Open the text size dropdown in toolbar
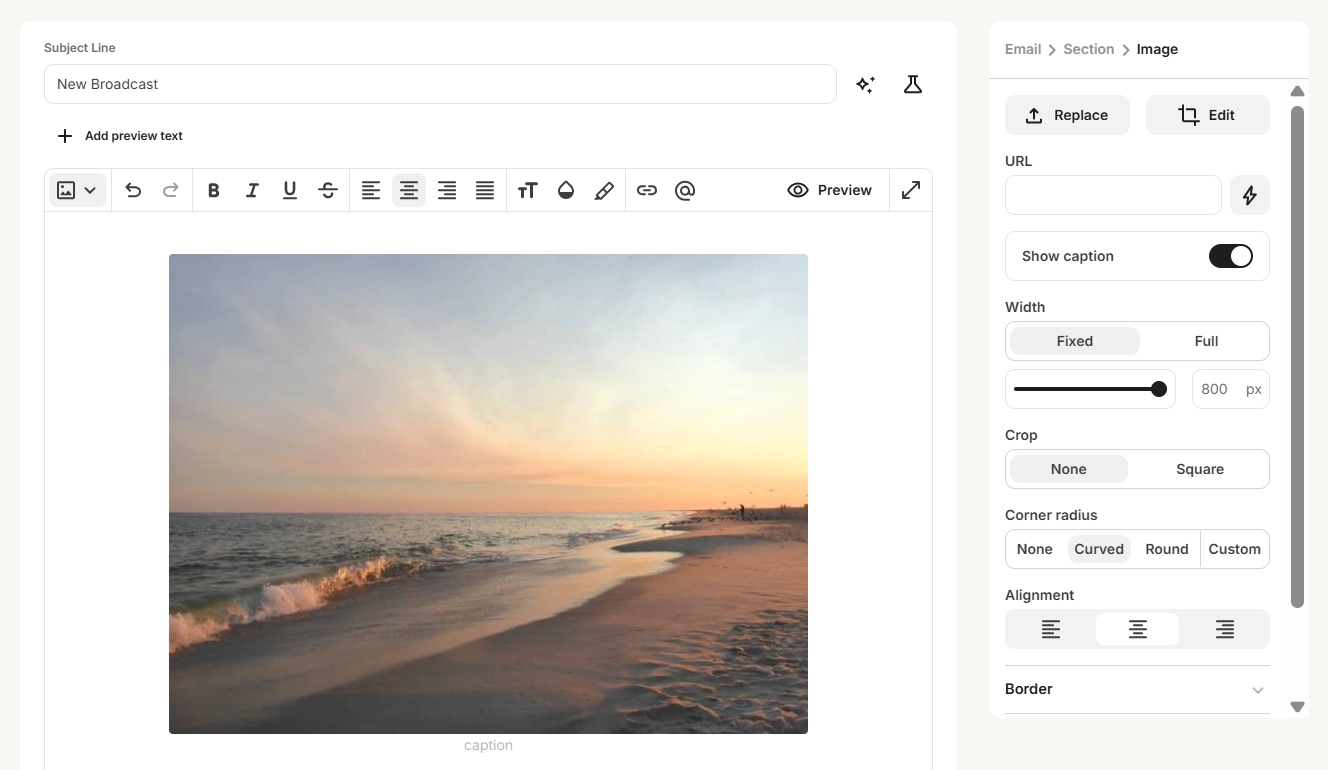This screenshot has height=770, width=1328. tap(527, 190)
